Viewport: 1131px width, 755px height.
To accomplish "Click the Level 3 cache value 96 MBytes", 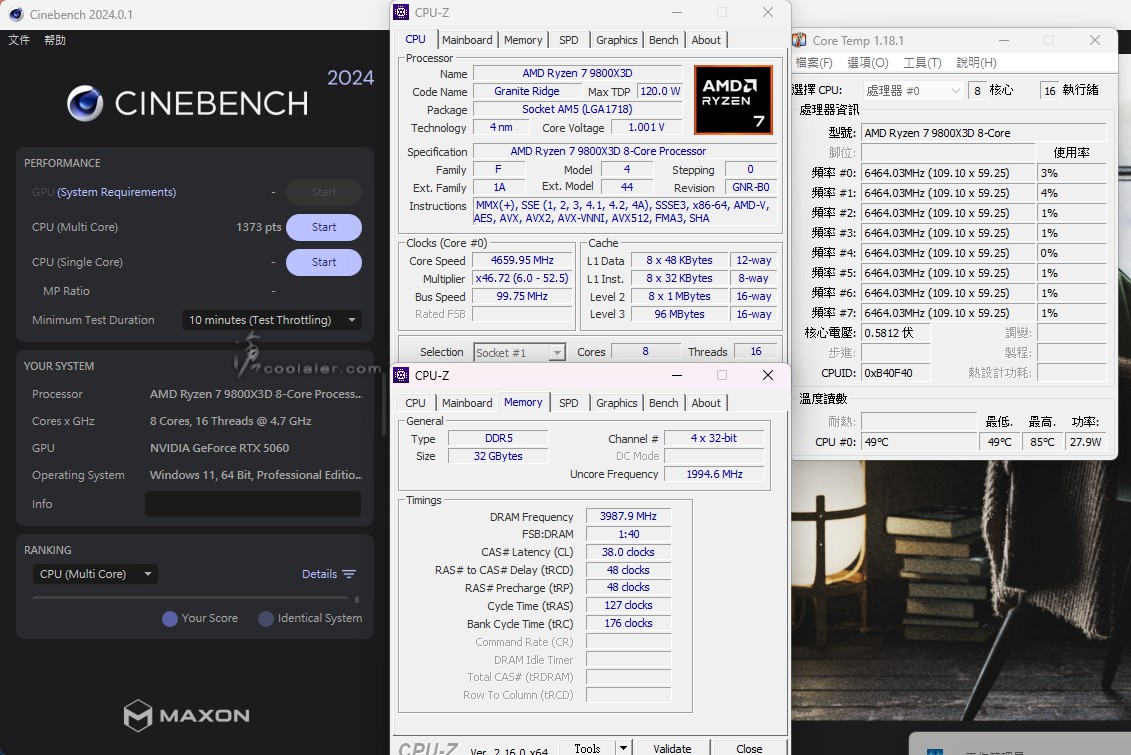I will pos(679,314).
